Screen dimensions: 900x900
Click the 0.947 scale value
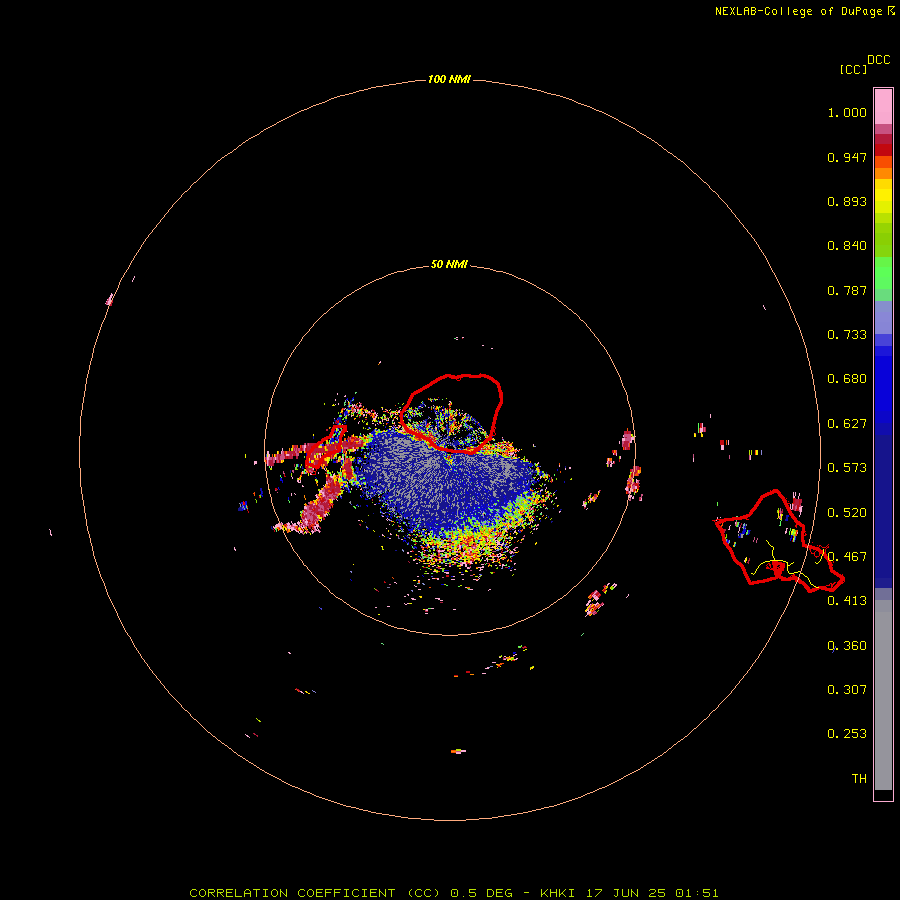pos(847,157)
